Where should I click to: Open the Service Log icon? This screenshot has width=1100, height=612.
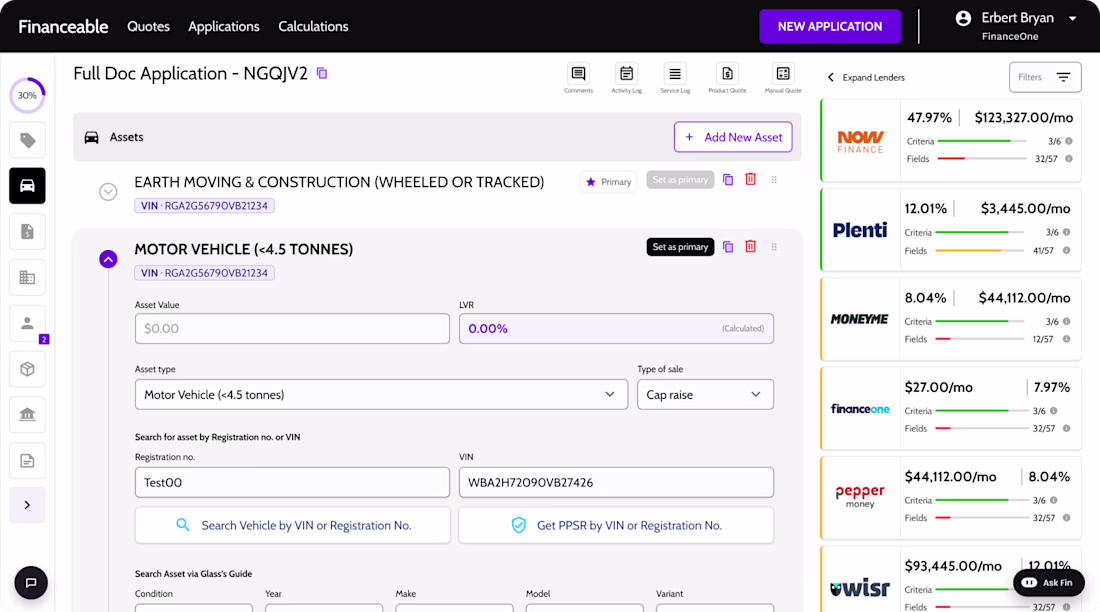pos(675,74)
